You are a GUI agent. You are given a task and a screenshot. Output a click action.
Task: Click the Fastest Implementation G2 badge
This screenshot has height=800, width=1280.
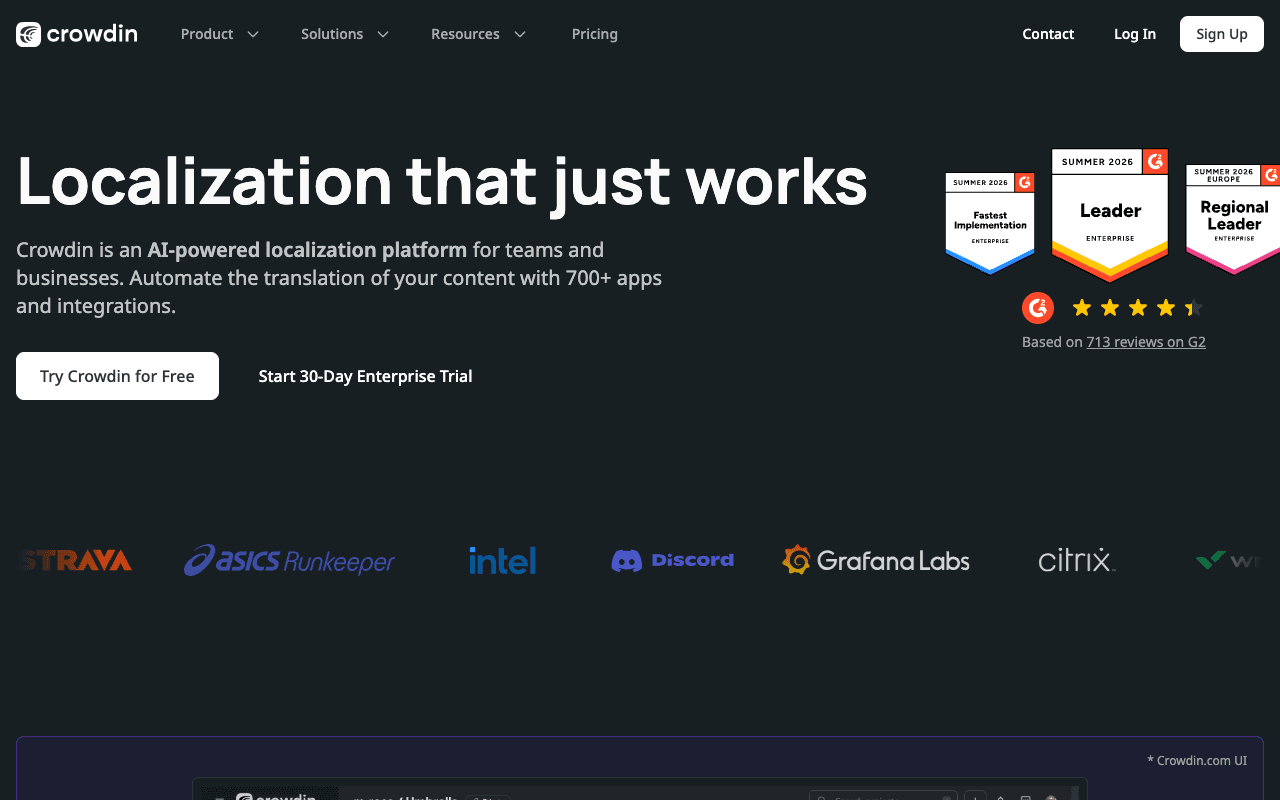[x=990, y=223]
